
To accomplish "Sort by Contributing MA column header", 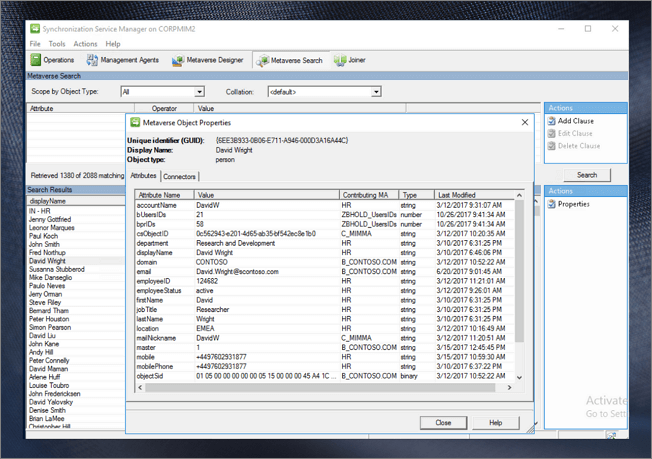I will pyautogui.click(x=369, y=195).
